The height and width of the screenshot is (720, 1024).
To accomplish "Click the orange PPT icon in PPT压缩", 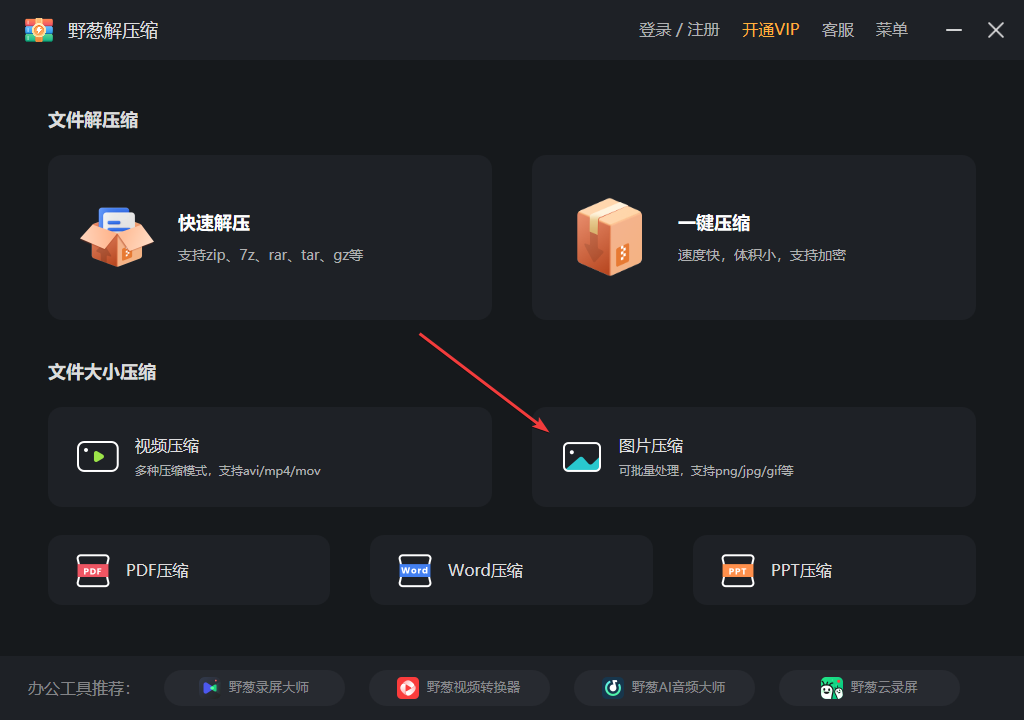I will (738, 570).
